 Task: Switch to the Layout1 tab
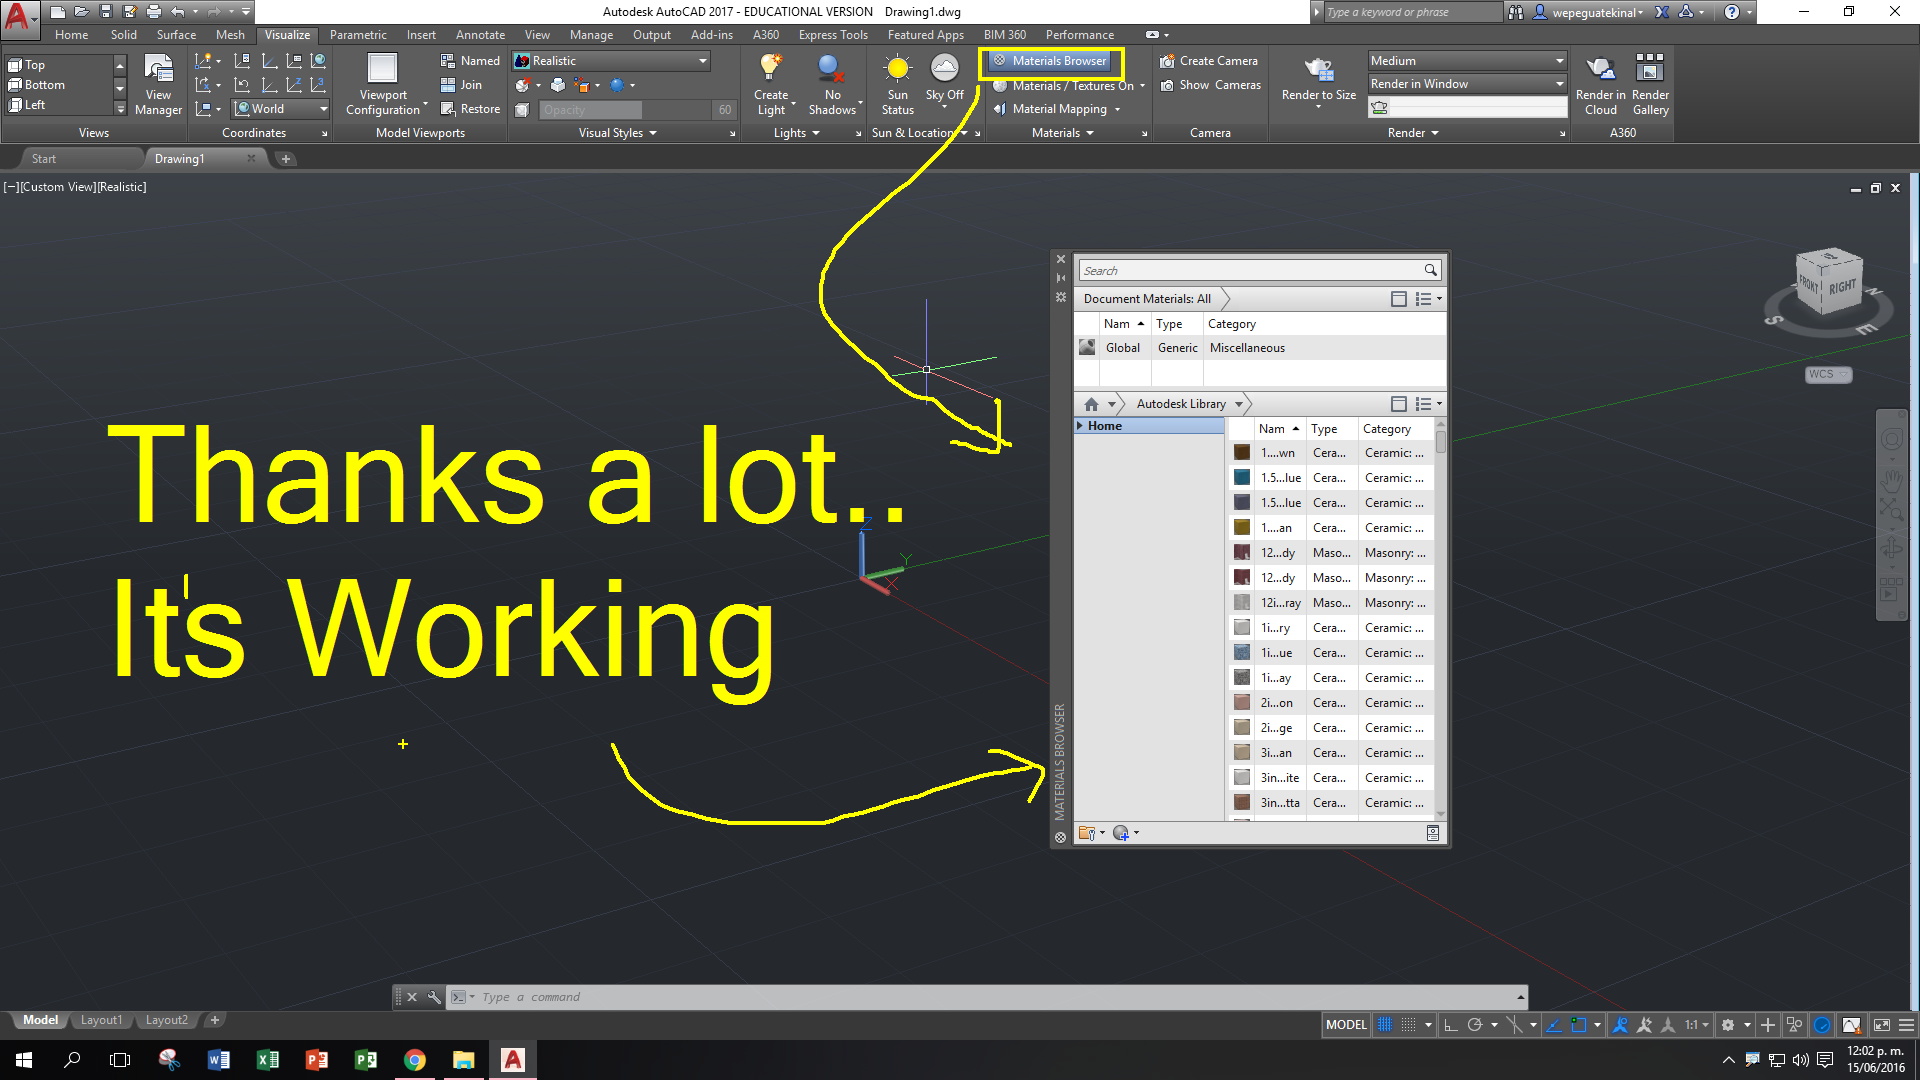coord(101,1019)
